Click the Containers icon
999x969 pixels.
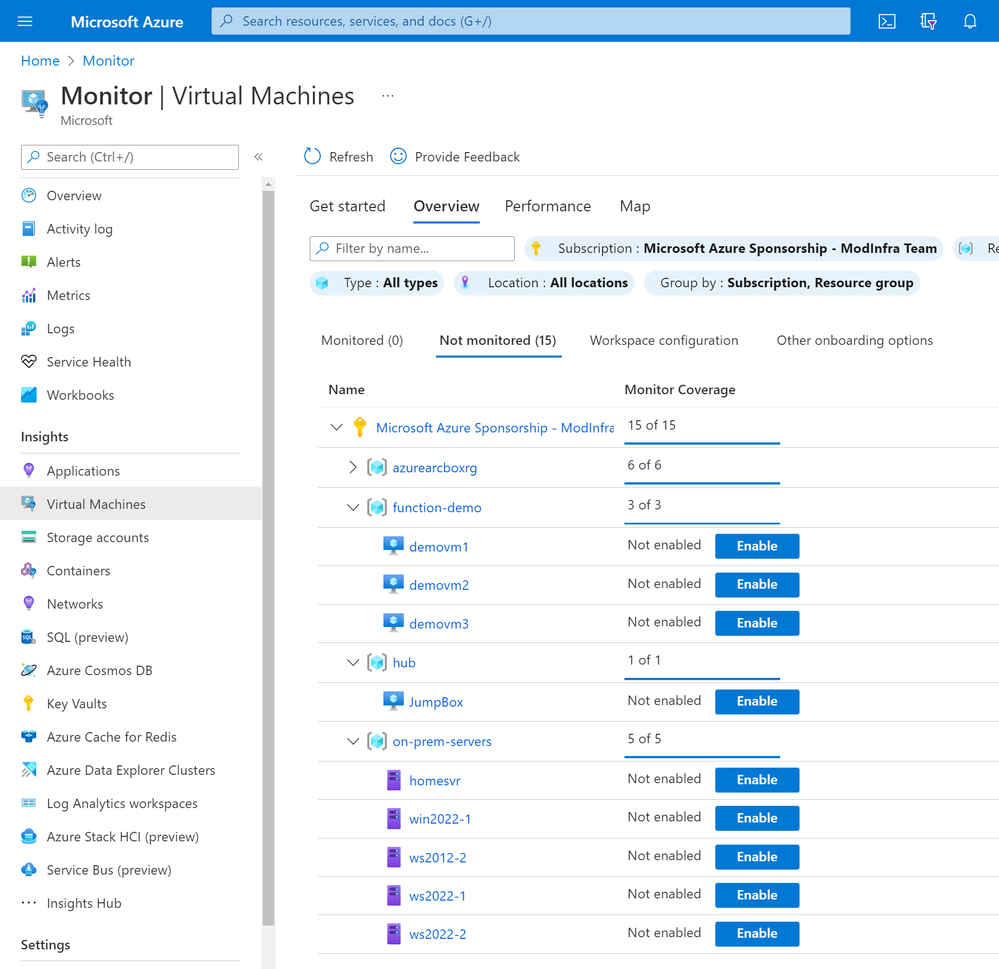[29, 570]
